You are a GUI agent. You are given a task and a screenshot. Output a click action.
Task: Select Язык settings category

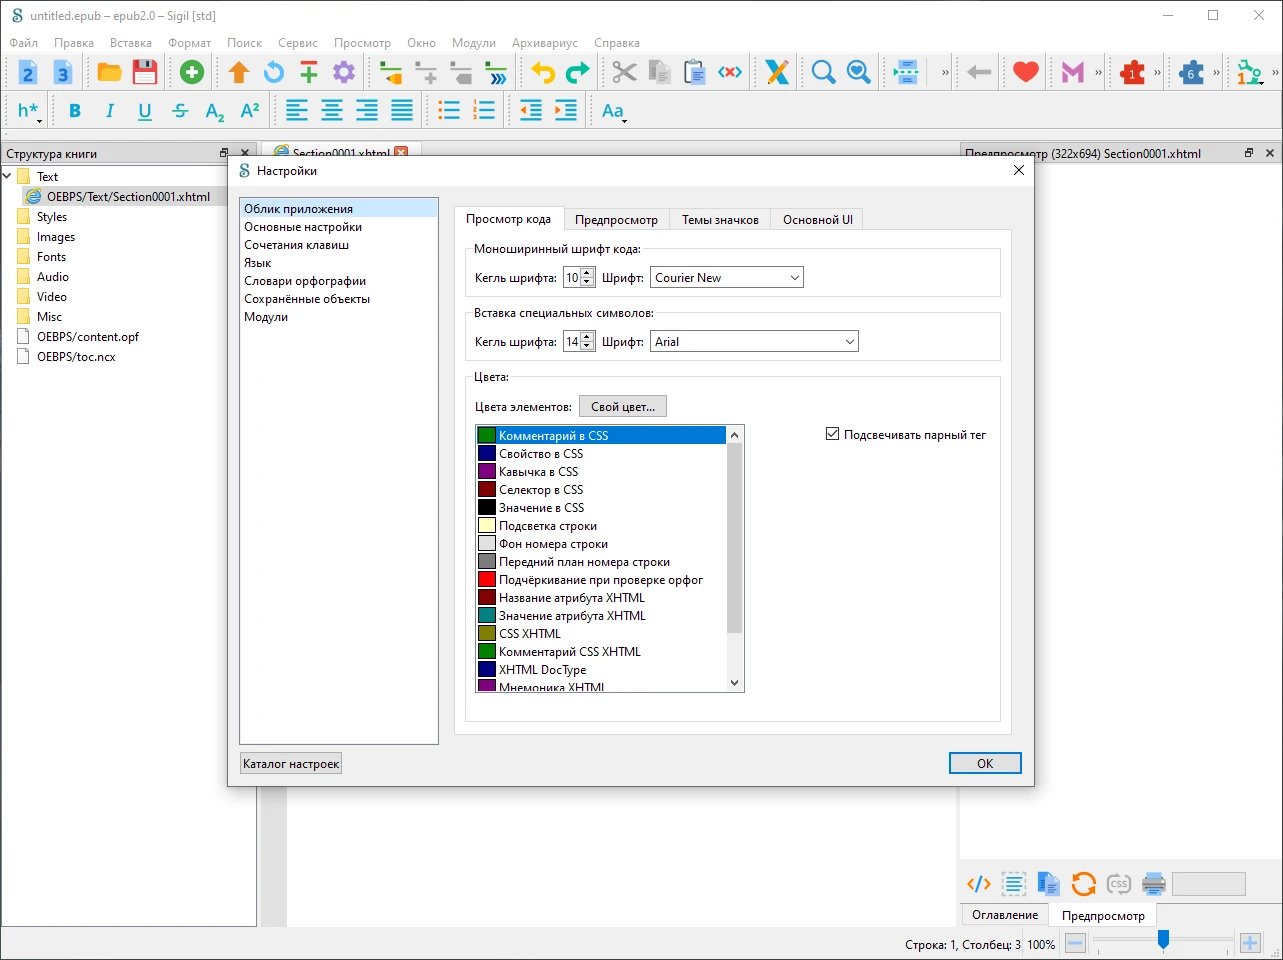tap(339, 263)
